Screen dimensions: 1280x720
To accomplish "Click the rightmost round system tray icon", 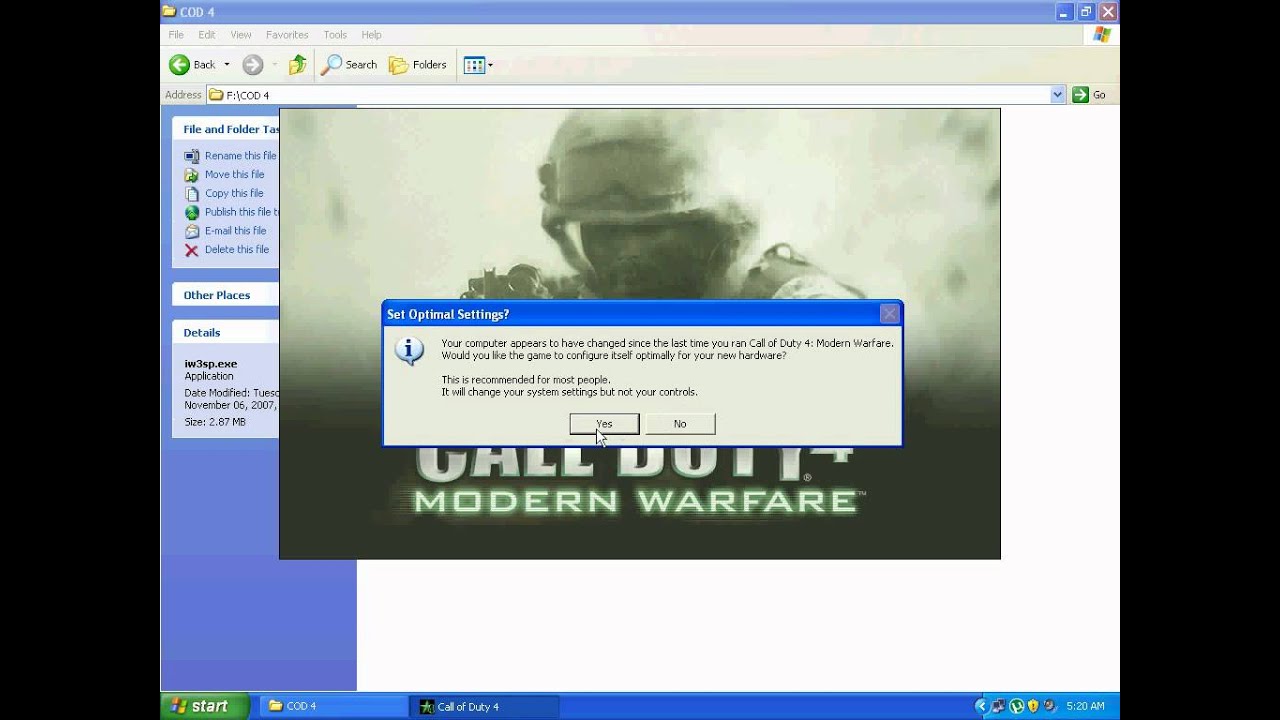I will [x=1051, y=706].
